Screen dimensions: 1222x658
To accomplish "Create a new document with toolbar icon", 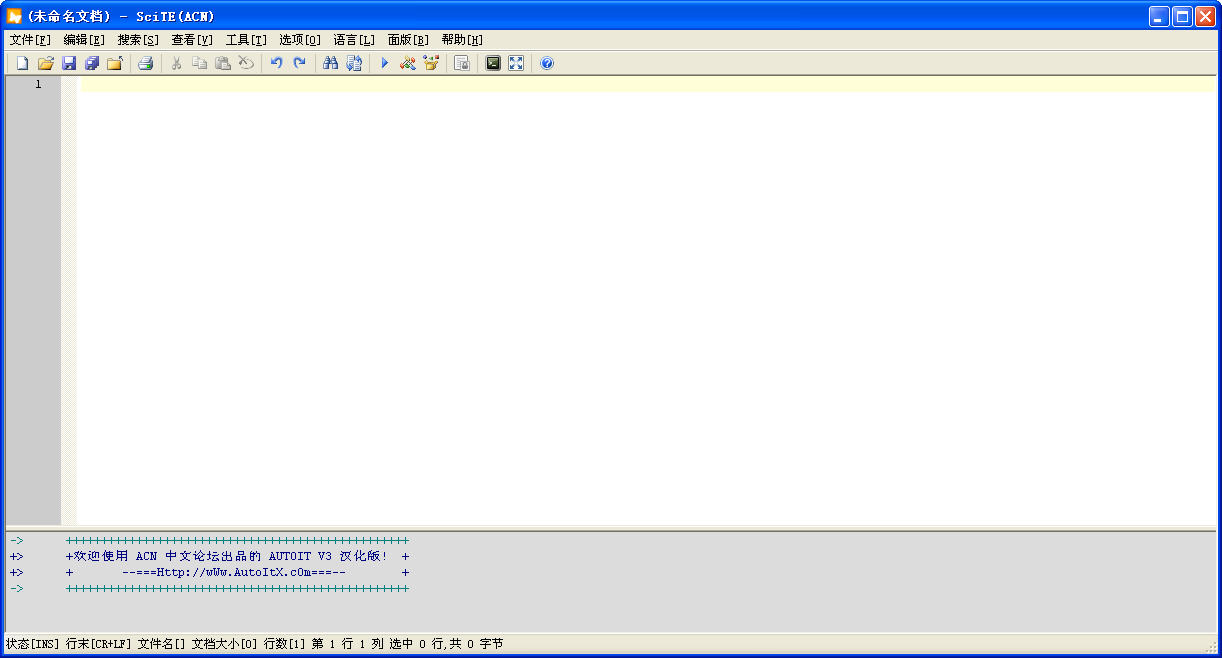I will pyautogui.click(x=22, y=63).
